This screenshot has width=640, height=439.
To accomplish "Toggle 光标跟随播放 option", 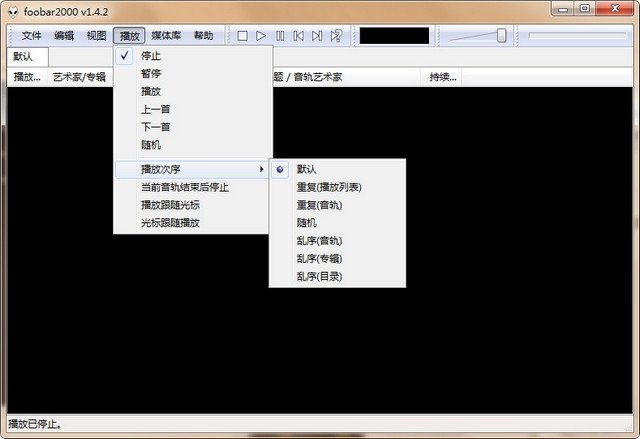I will (x=192, y=223).
